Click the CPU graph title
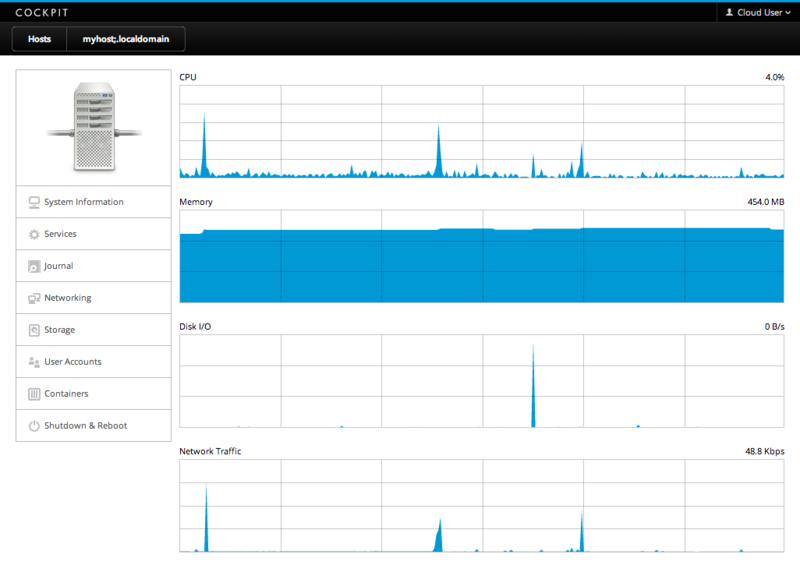This screenshot has width=800, height=565. [x=188, y=77]
